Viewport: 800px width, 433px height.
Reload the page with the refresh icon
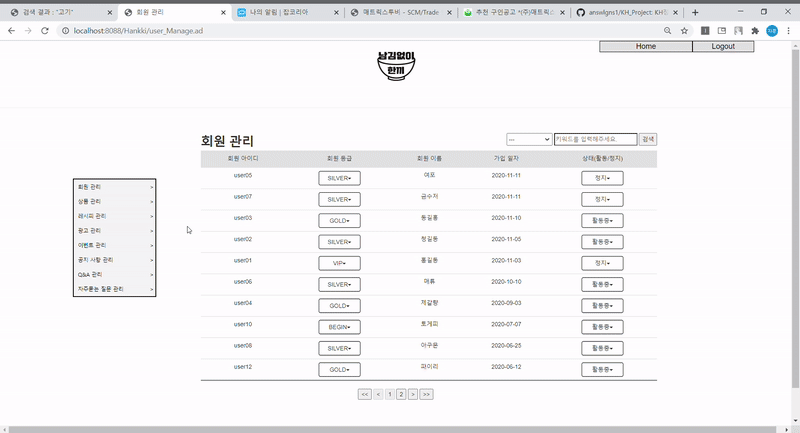point(45,31)
